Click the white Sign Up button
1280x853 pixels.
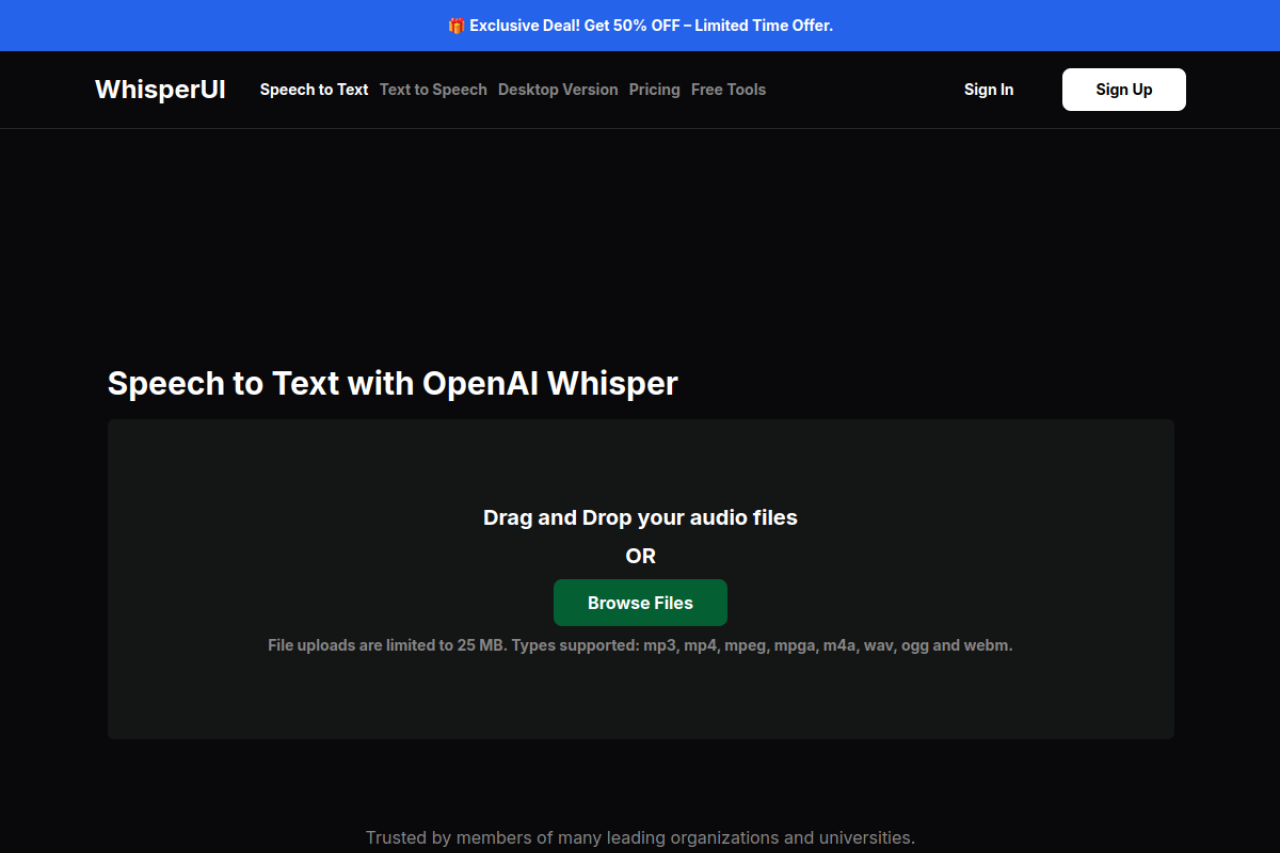[1124, 89]
